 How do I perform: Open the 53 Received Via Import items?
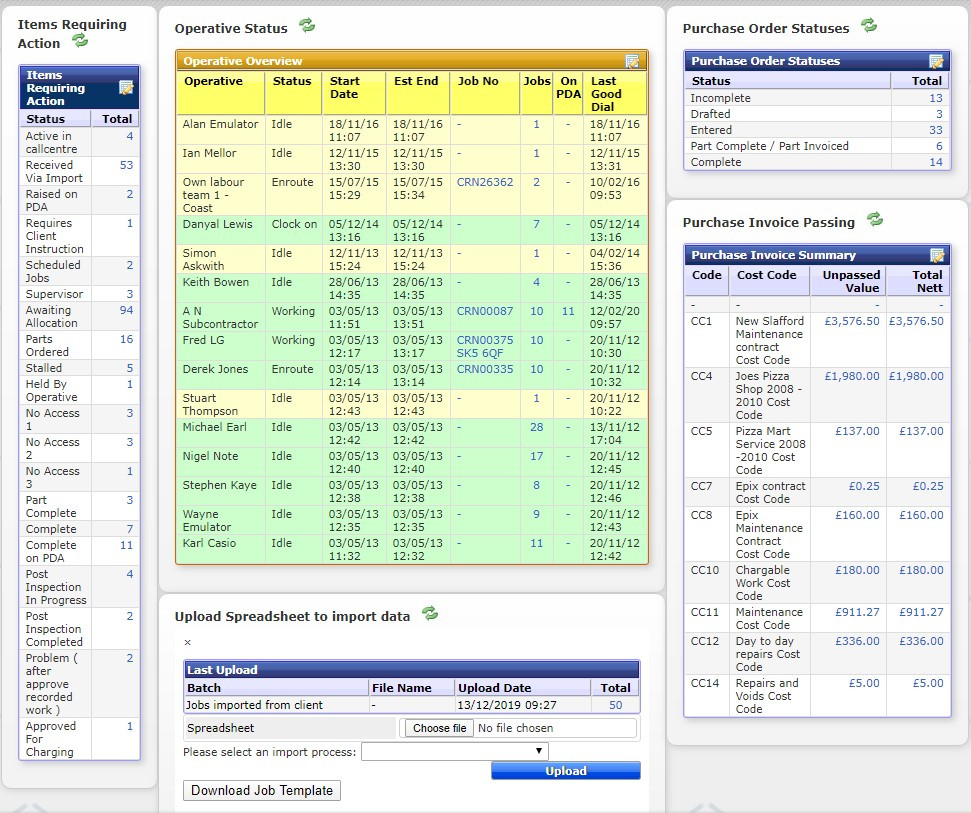point(126,165)
